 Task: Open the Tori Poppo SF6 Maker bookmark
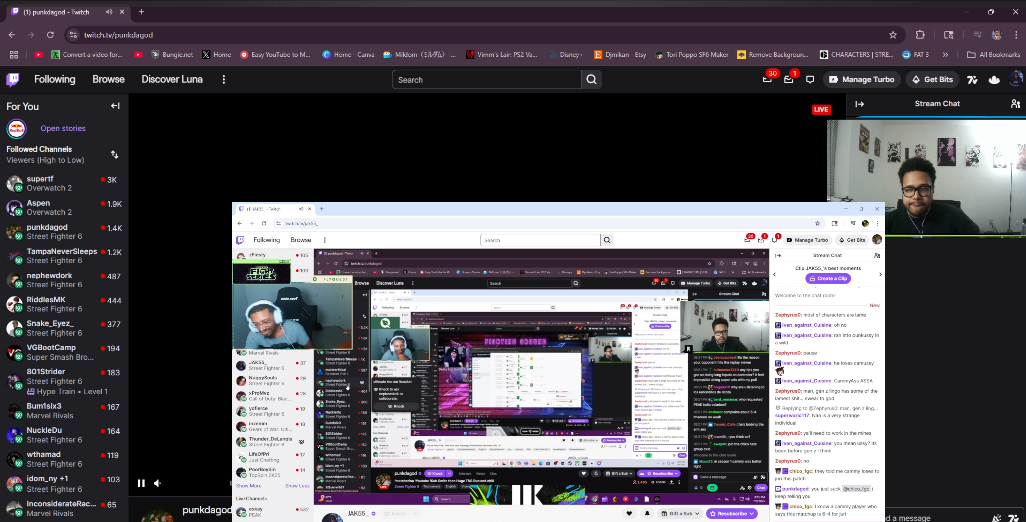click(691, 55)
